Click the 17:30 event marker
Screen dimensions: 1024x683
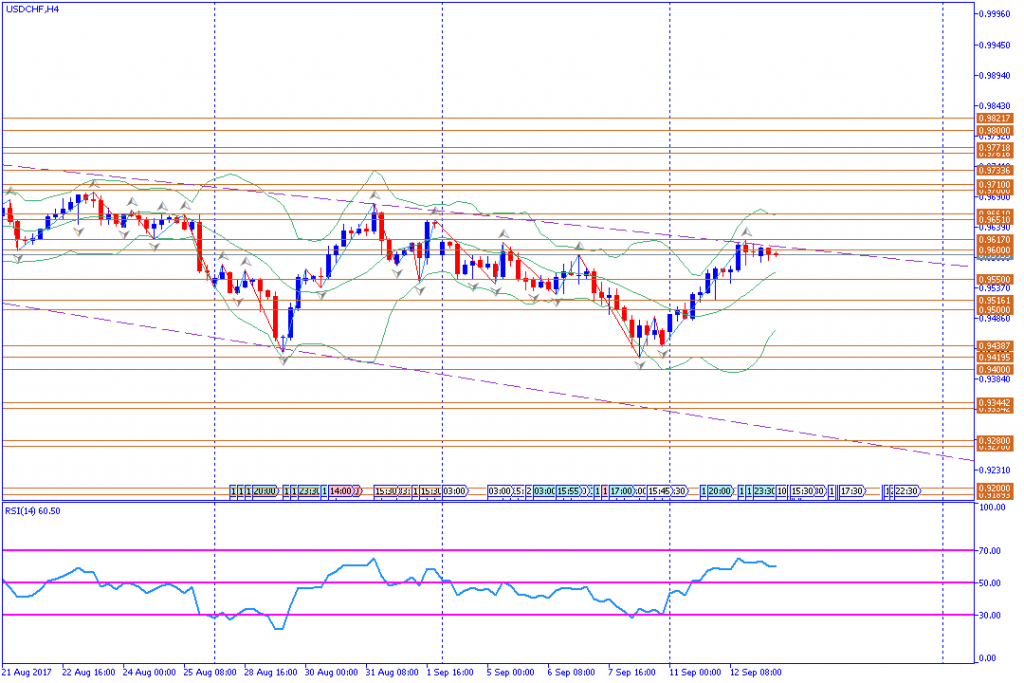point(851,491)
